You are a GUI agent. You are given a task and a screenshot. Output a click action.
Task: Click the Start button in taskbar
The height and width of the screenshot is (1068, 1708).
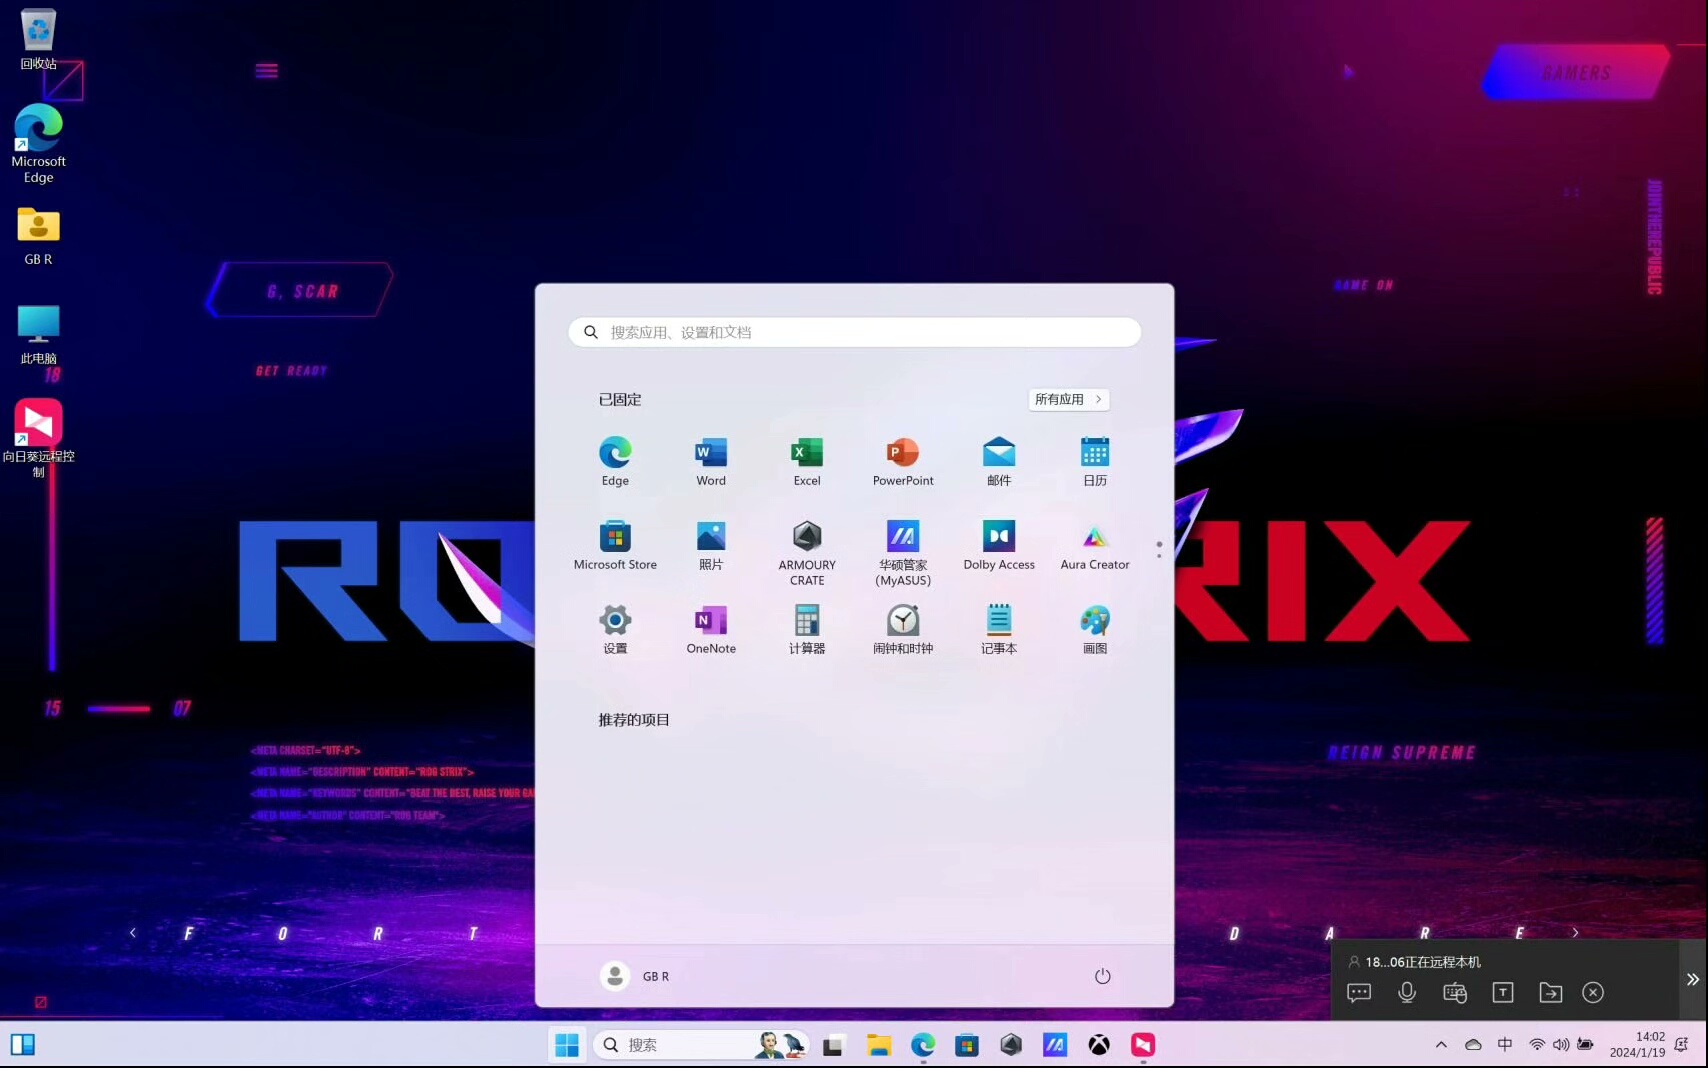[567, 1045]
